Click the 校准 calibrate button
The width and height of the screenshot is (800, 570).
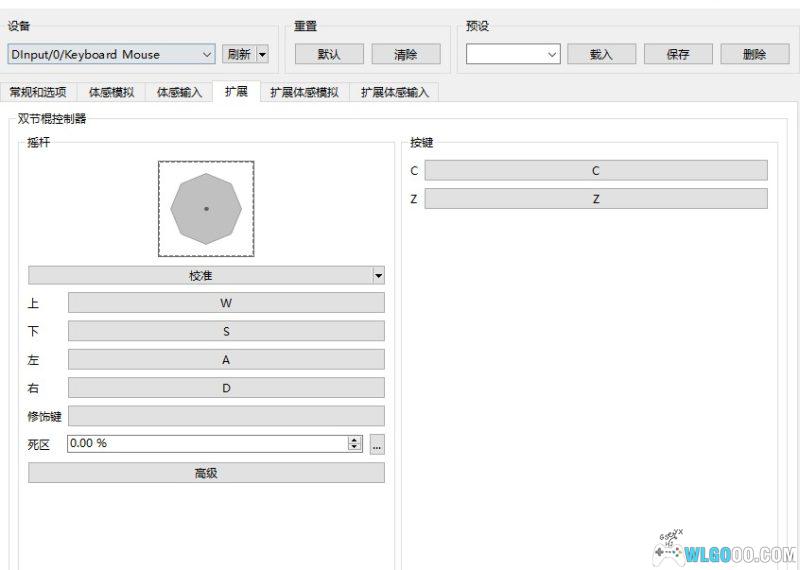pos(201,276)
